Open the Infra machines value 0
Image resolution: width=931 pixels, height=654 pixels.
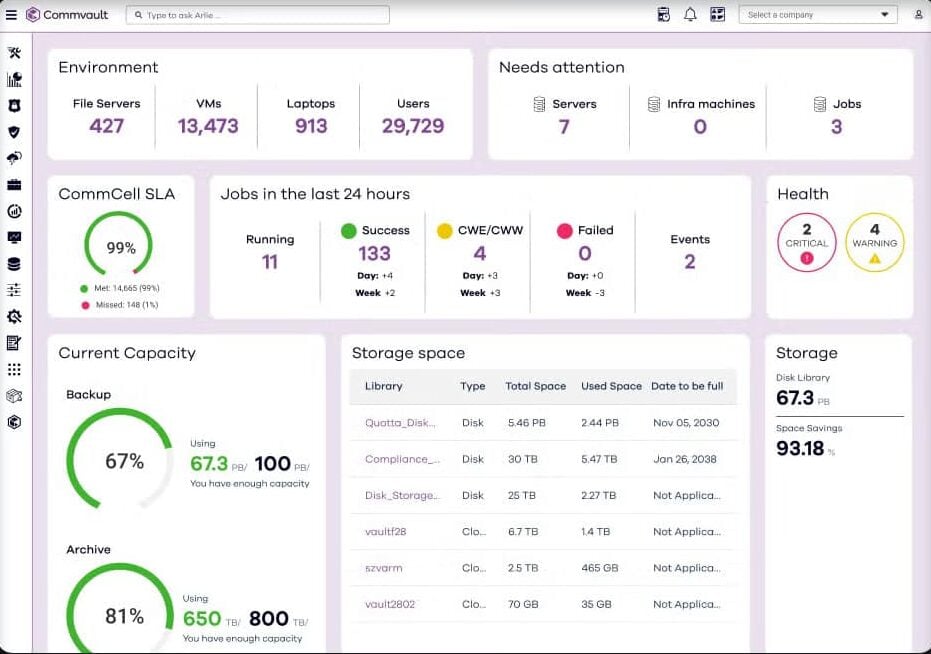tap(701, 127)
